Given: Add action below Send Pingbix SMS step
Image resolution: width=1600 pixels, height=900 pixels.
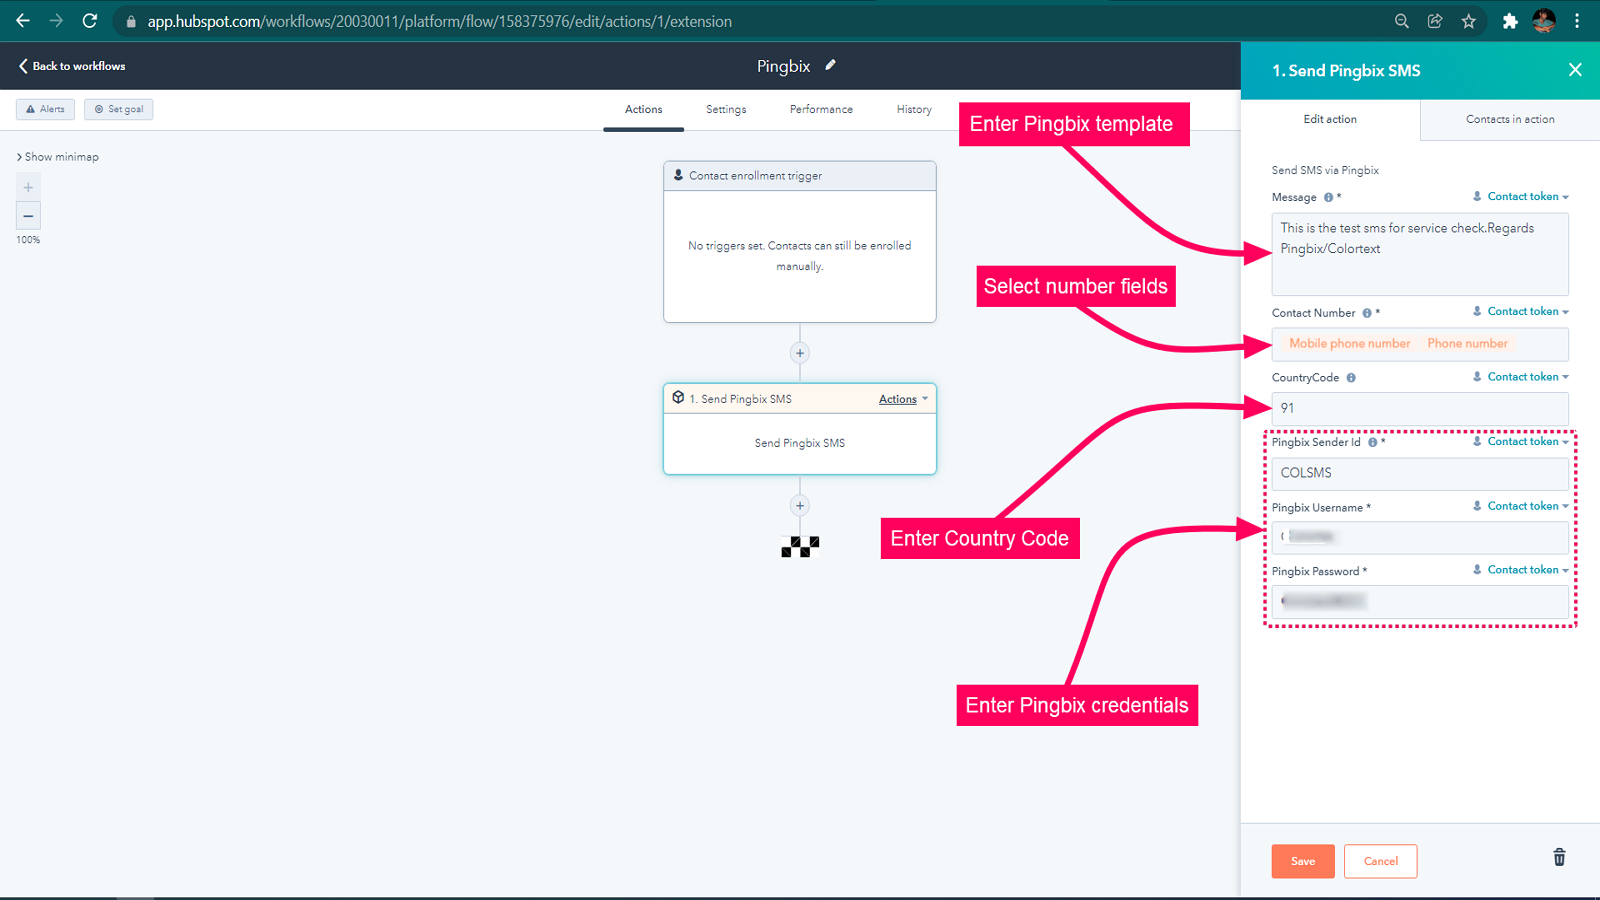Looking at the screenshot, I should click(x=800, y=506).
